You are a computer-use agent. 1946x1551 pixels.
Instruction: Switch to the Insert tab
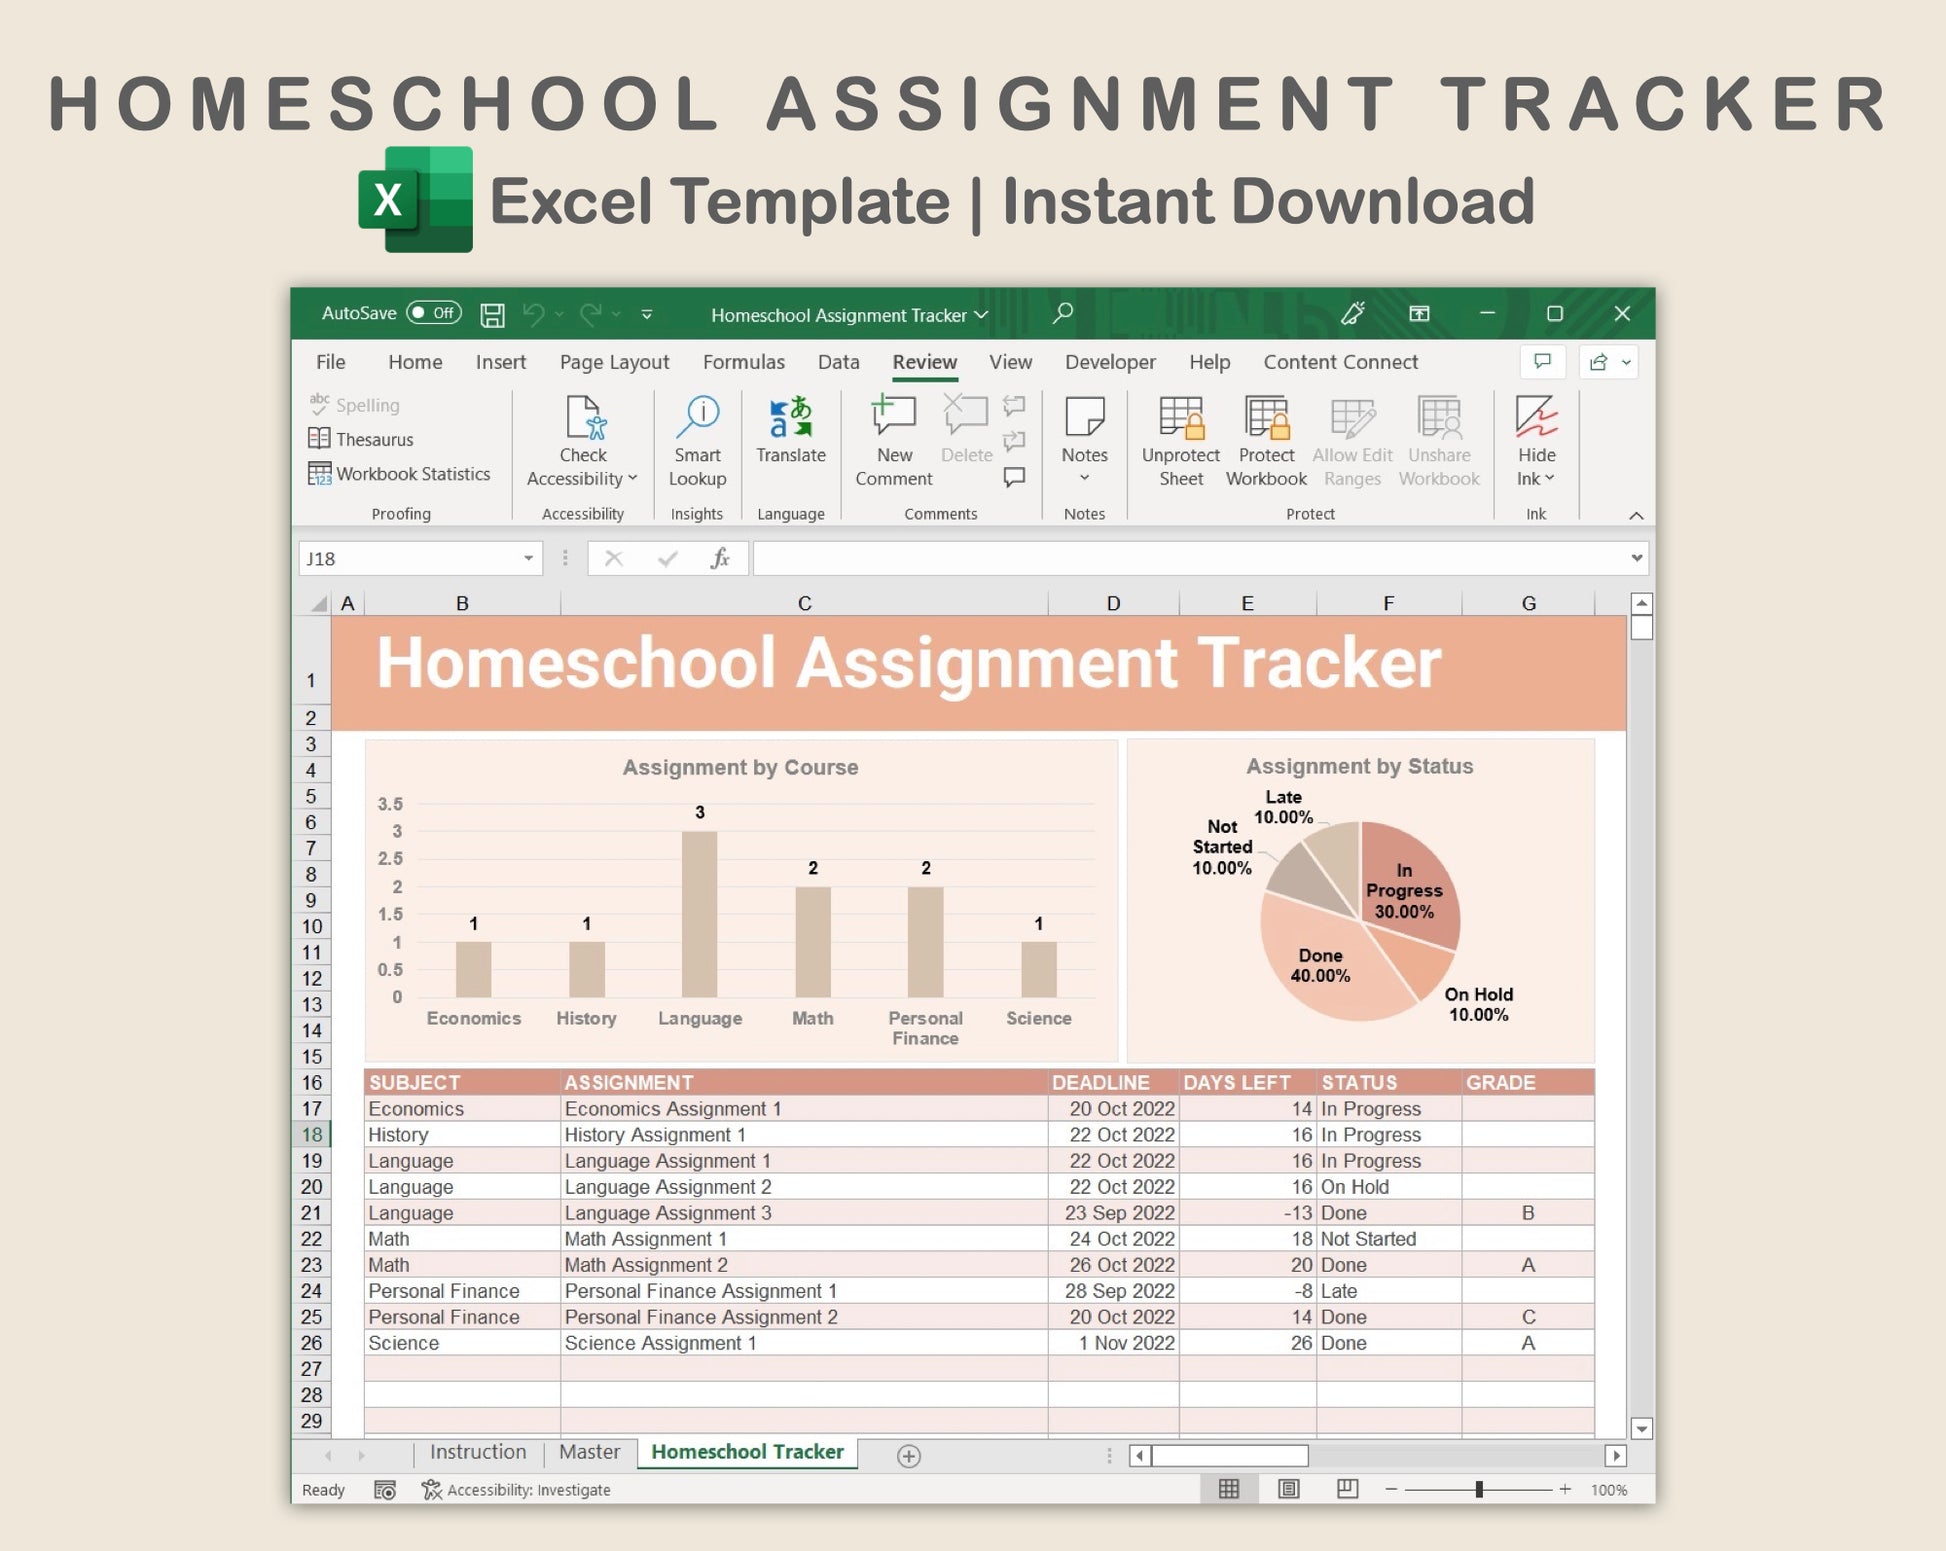pos(500,362)
